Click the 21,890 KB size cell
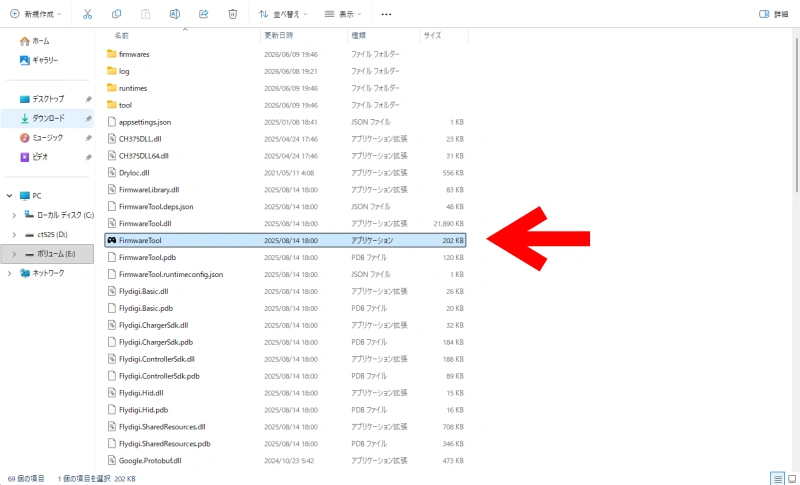This screenshot has width=800, height=485. 448,223
